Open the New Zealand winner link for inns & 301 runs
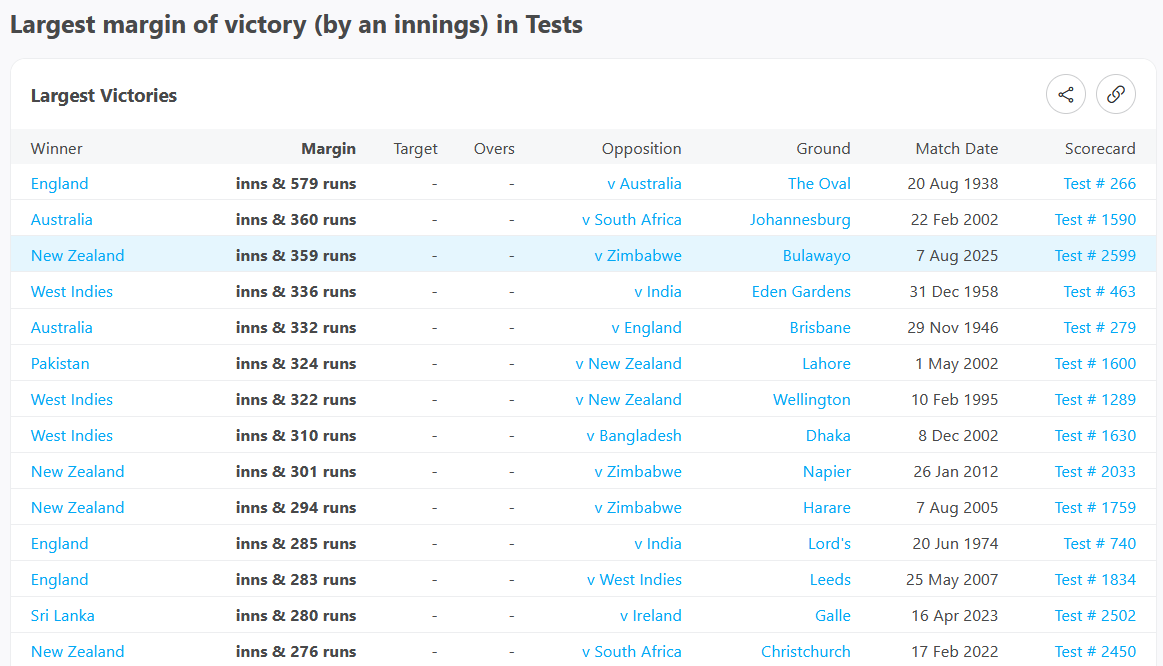 (78, 472)
